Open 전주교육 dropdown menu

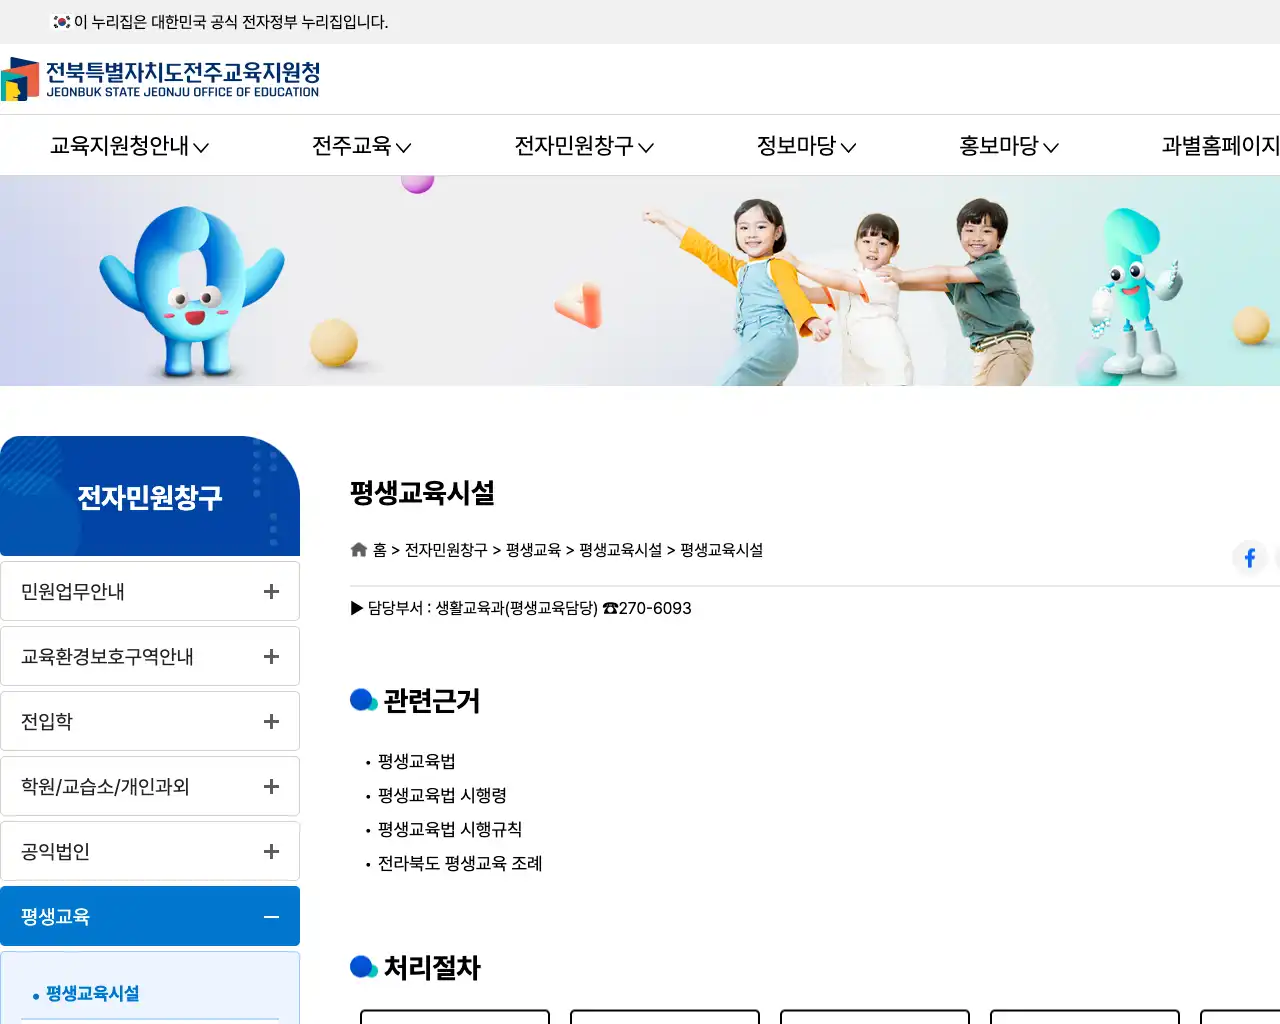click(x=362, y=146)
